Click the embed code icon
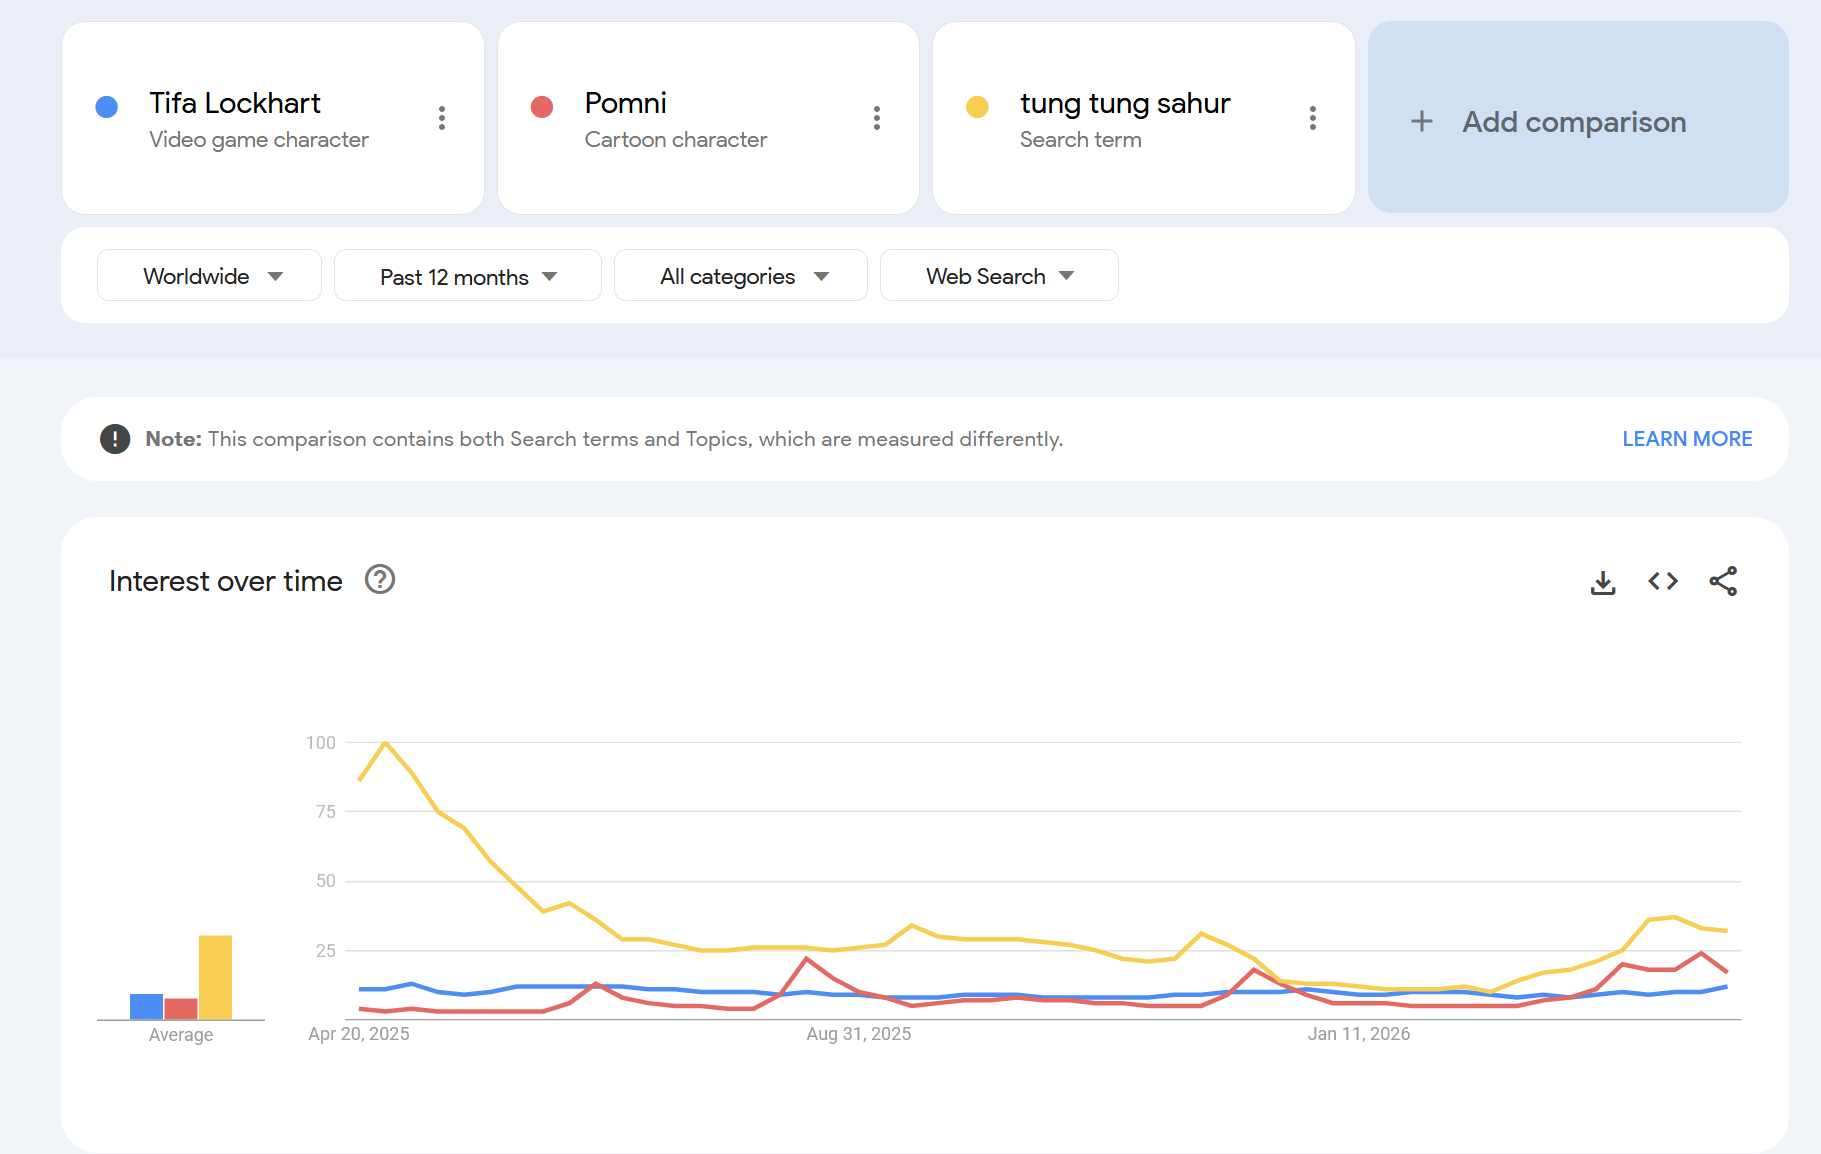 (1663, 581)
